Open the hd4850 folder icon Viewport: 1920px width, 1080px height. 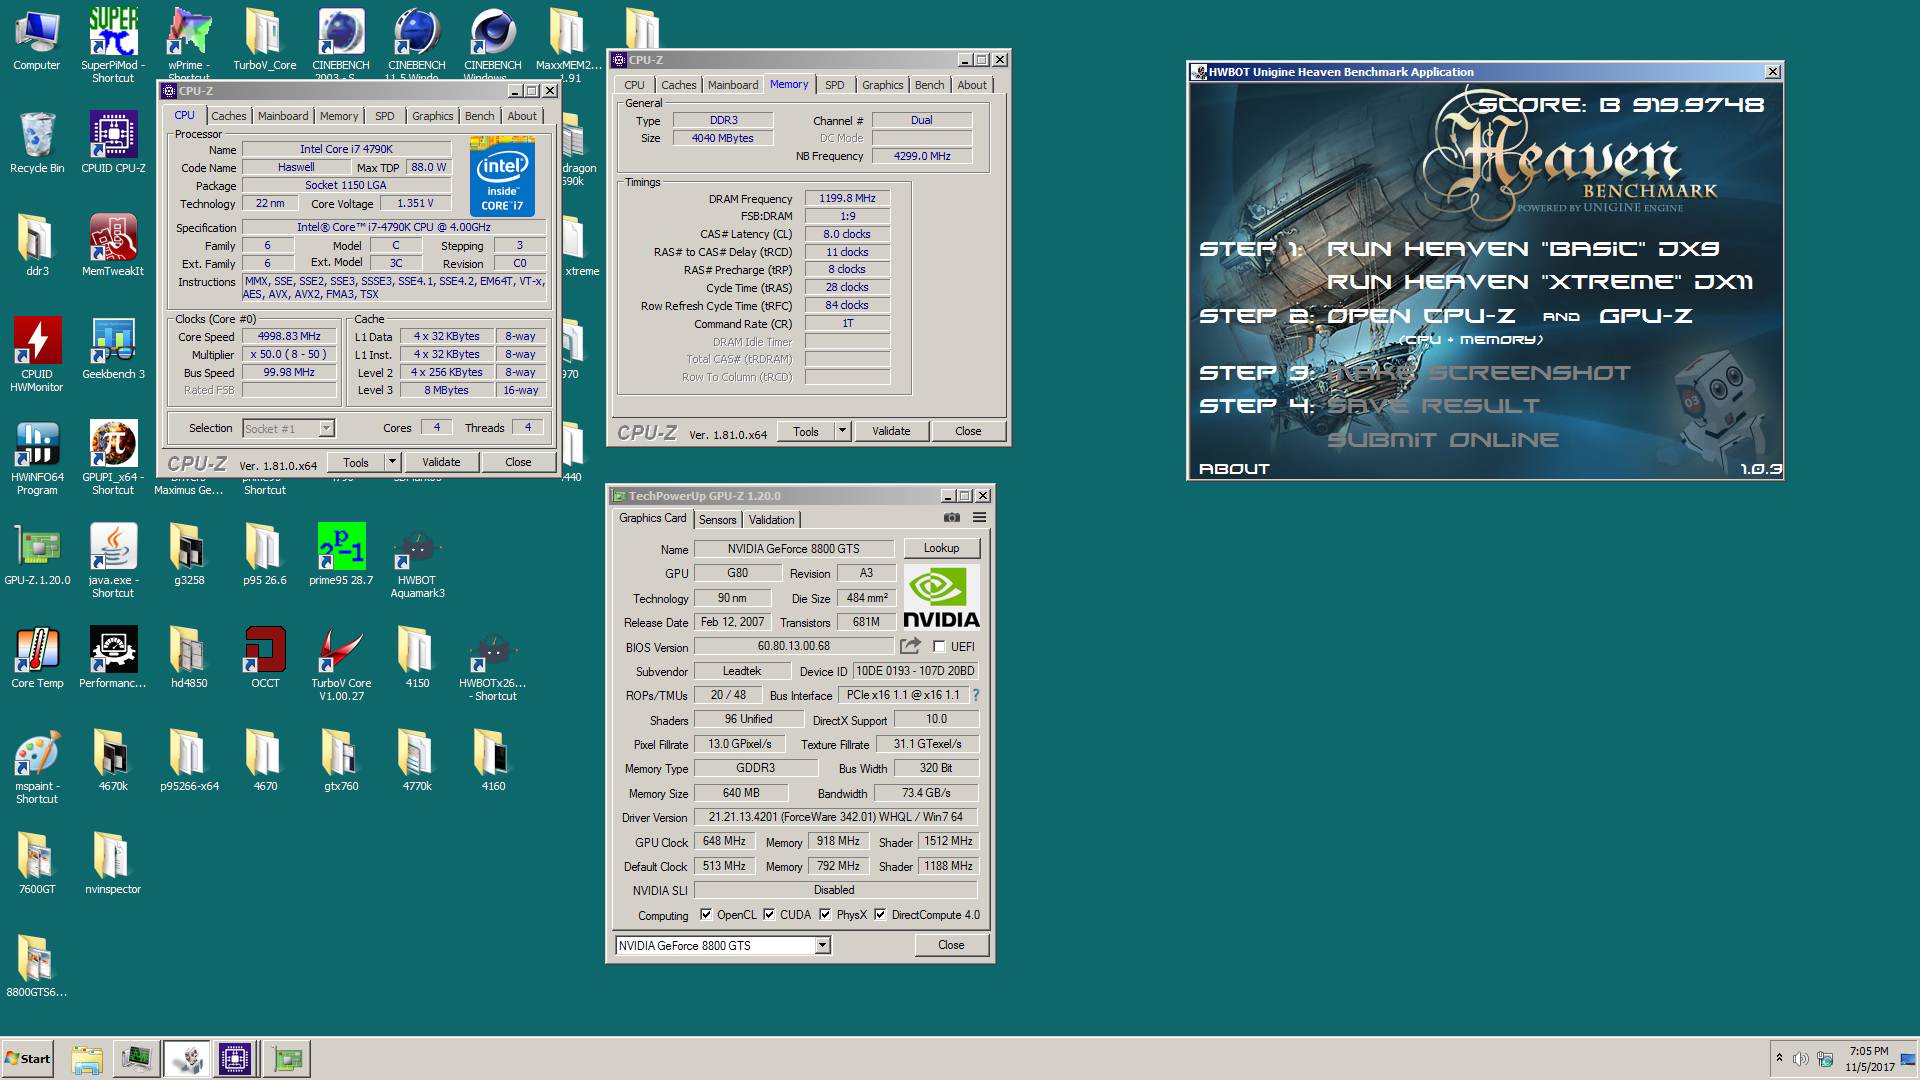click(189, 657)
